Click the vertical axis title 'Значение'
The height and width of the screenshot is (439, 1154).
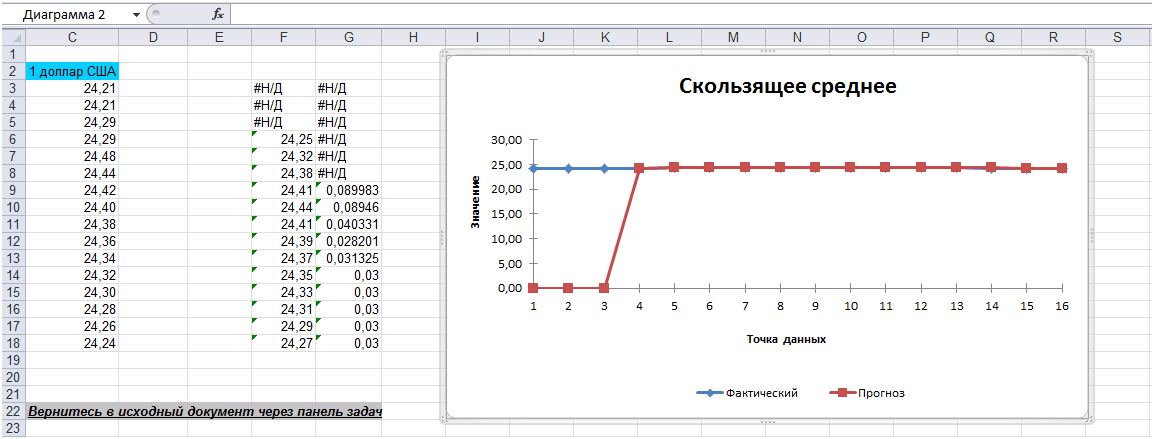pos(475,203)
